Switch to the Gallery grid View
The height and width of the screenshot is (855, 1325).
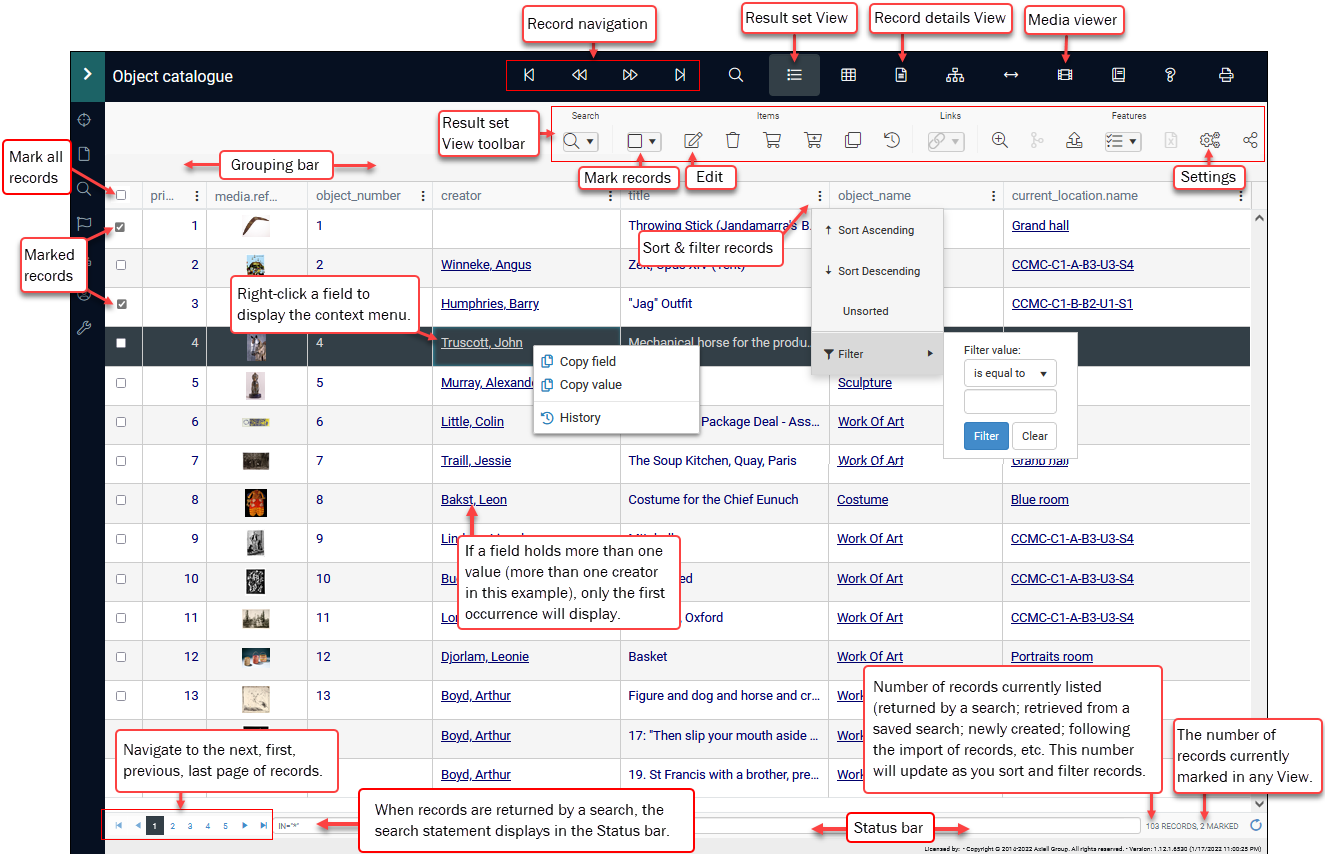[x=846, y=75]
